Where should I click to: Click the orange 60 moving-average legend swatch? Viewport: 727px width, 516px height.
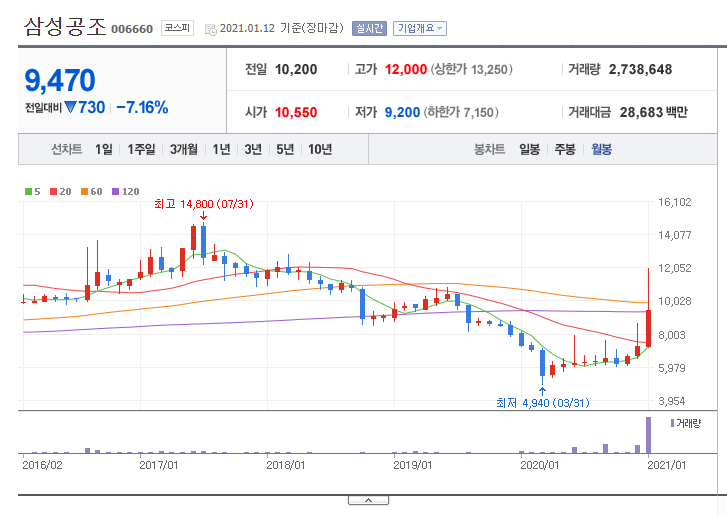click(x=84, y=191)
